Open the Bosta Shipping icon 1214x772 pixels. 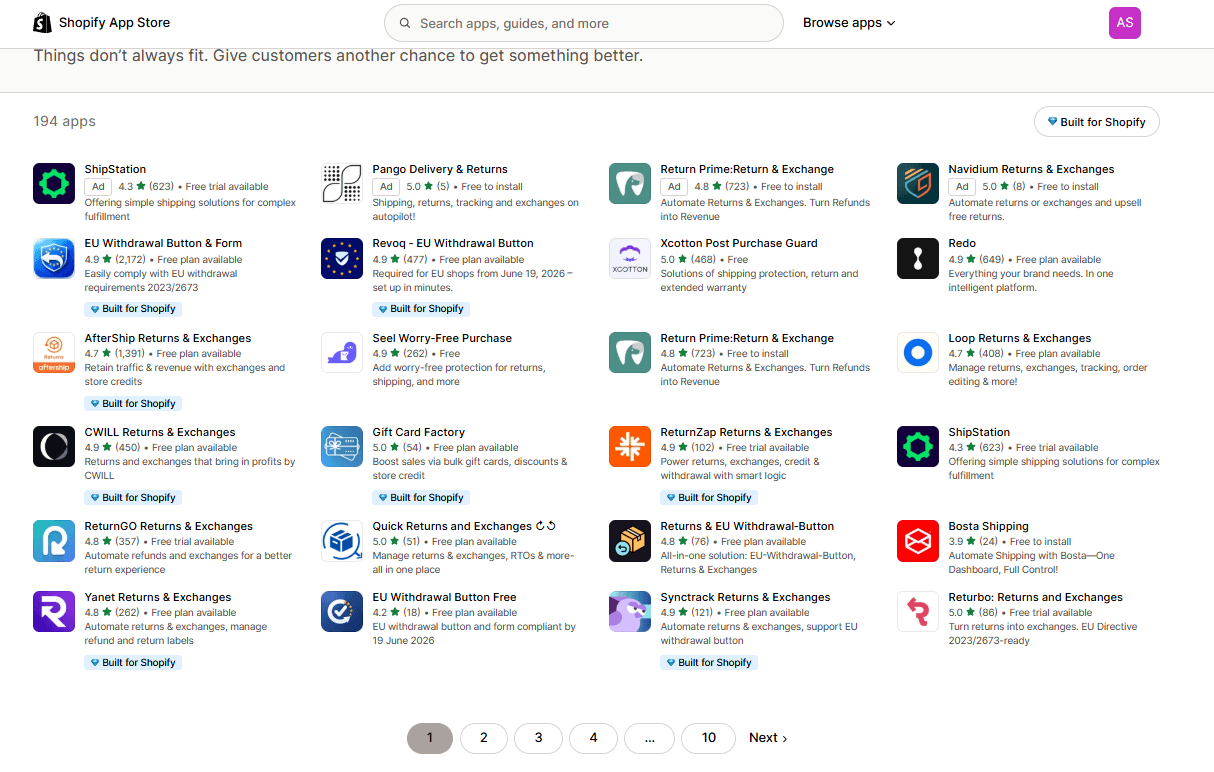918,541
